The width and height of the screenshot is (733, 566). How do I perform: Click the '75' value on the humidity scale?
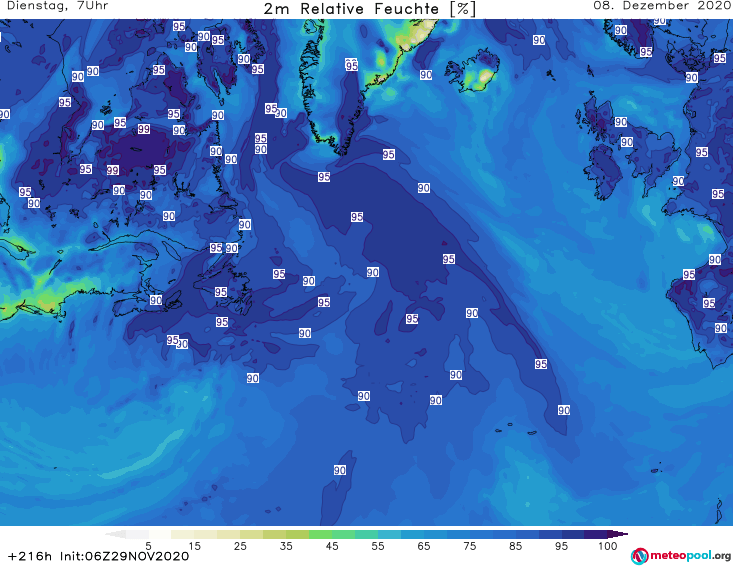click(x=469, y=546)
